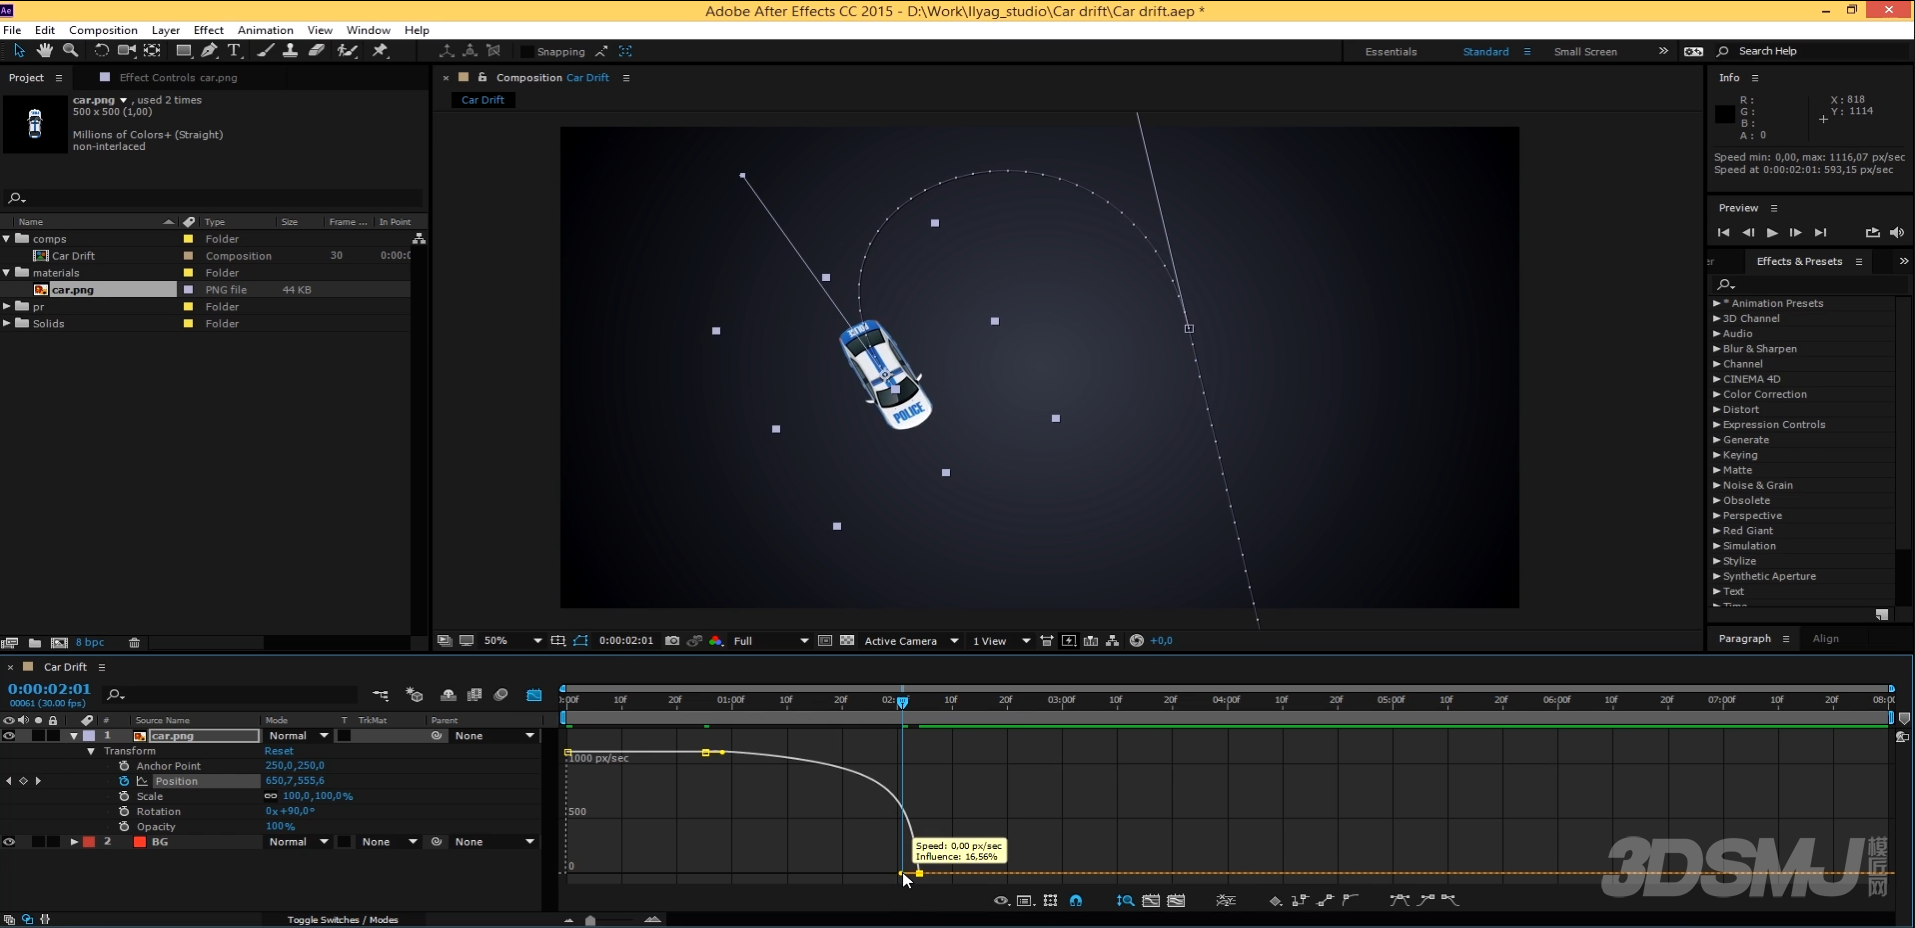Viewport: 1915px width, 928px height.
Task: Click composition mini-flowchart icon in timeline
Action: pyautogui.click(x=380, y=695)
